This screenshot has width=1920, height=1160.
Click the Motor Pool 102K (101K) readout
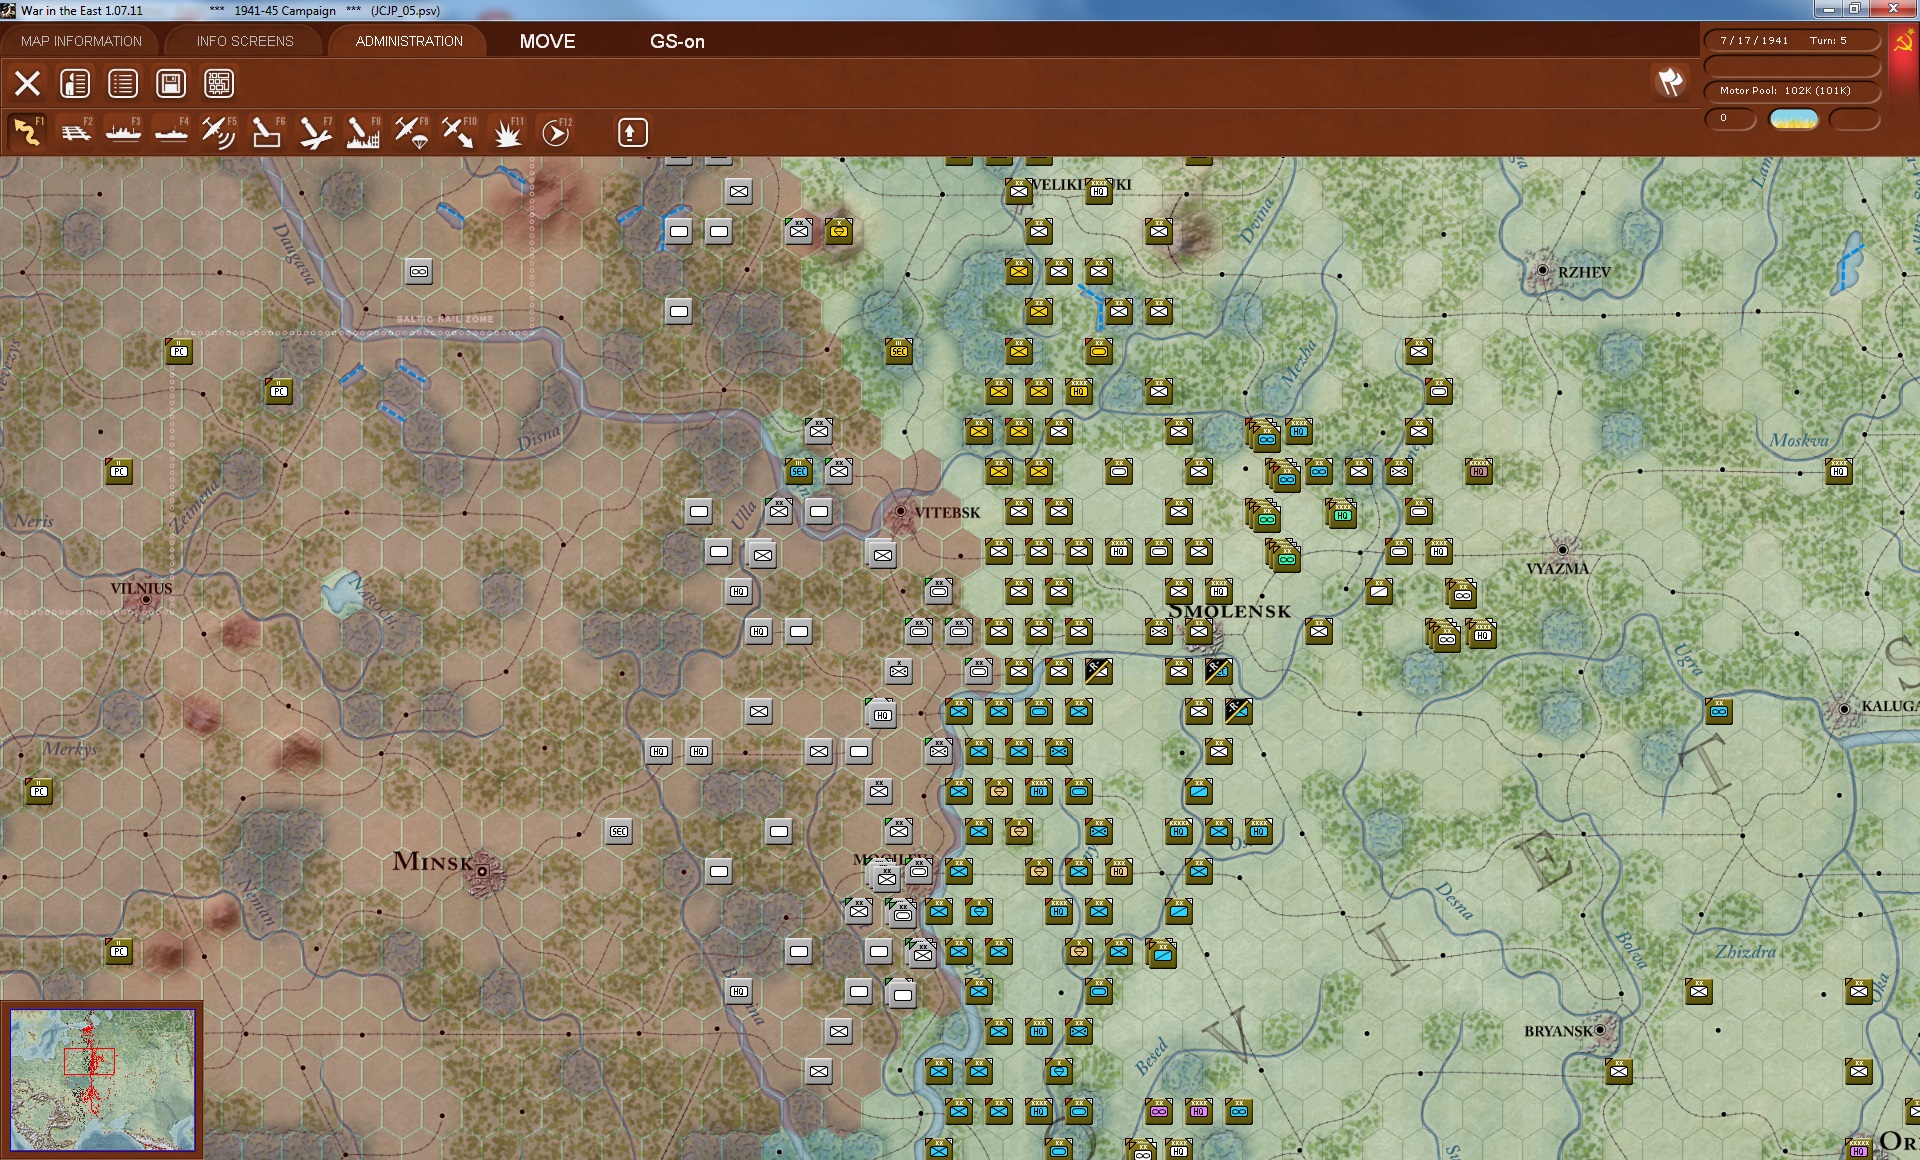coord(1791,91)
